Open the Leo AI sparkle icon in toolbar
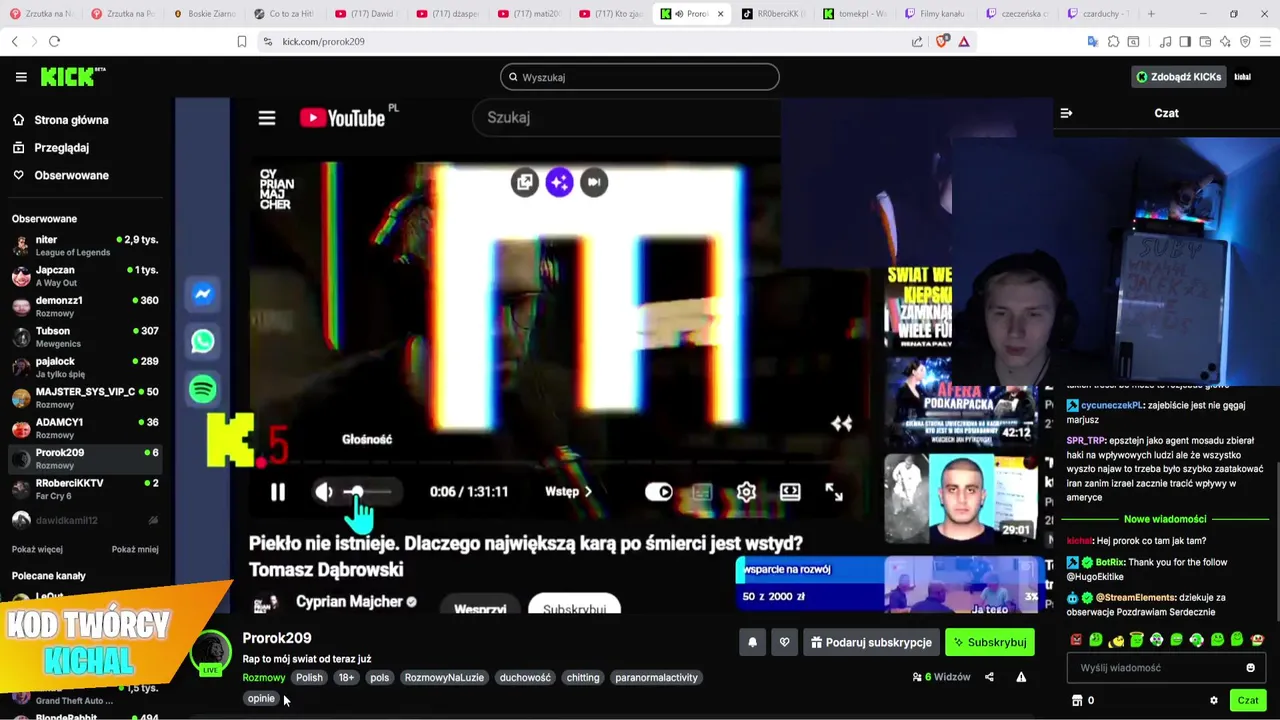The width and height of the screenshot is (1280, 720). [x=1225, y=41]
